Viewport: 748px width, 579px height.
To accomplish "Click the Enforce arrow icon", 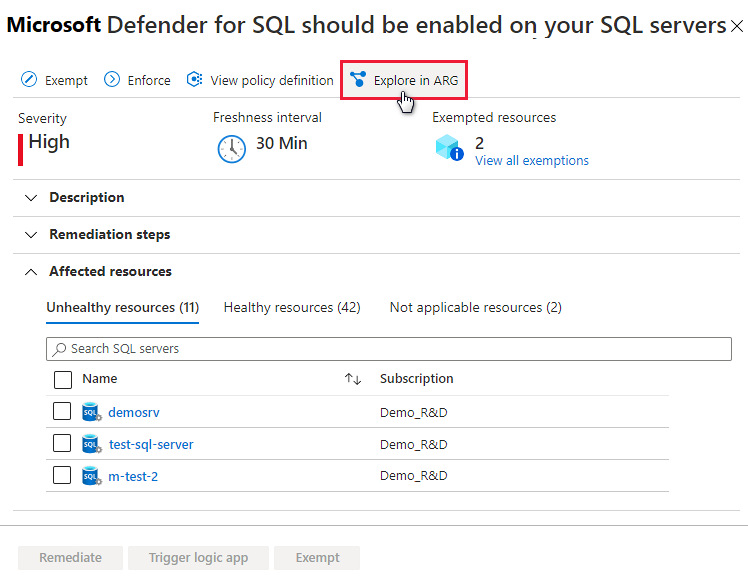I will pos(112,80).
